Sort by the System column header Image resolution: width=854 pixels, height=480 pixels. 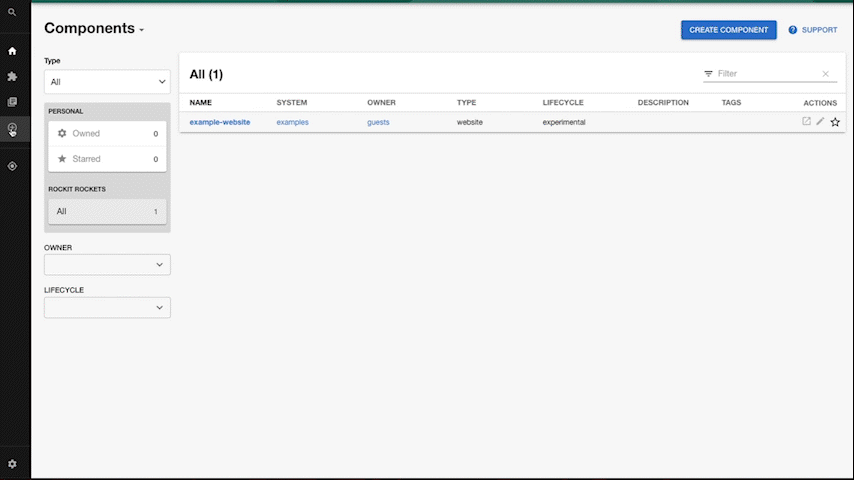[x=291, y=102]
